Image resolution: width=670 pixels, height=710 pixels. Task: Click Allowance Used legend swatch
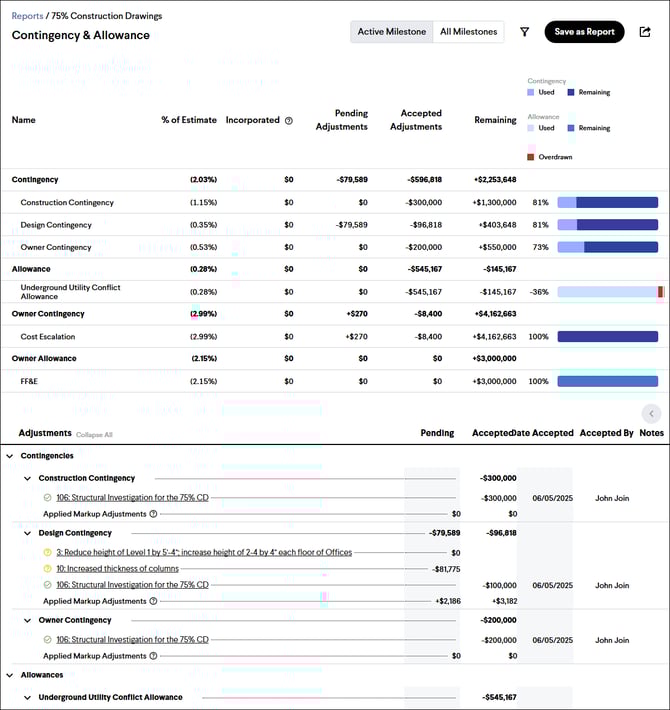(531, 128)
